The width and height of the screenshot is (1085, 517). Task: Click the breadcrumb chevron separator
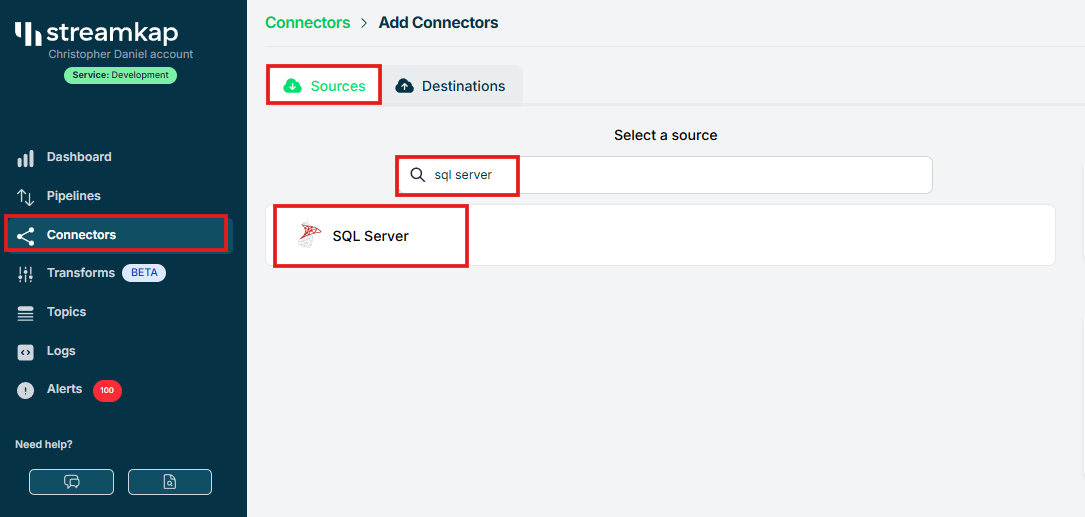(364, 23)
